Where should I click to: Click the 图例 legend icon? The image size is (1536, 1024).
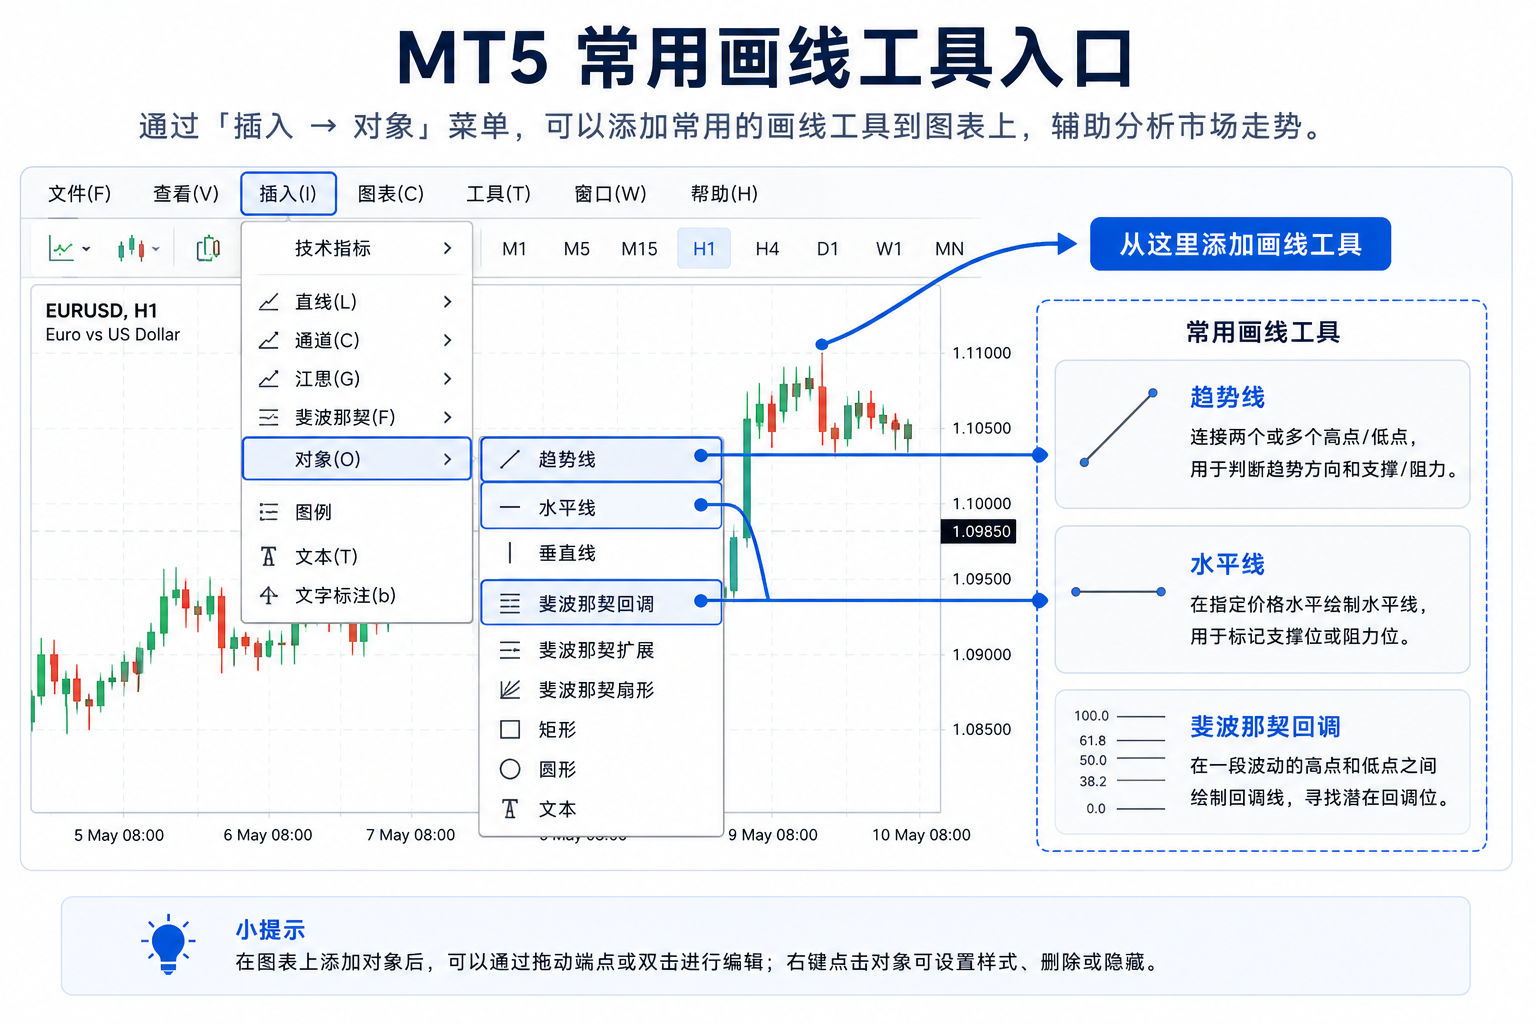269,512
